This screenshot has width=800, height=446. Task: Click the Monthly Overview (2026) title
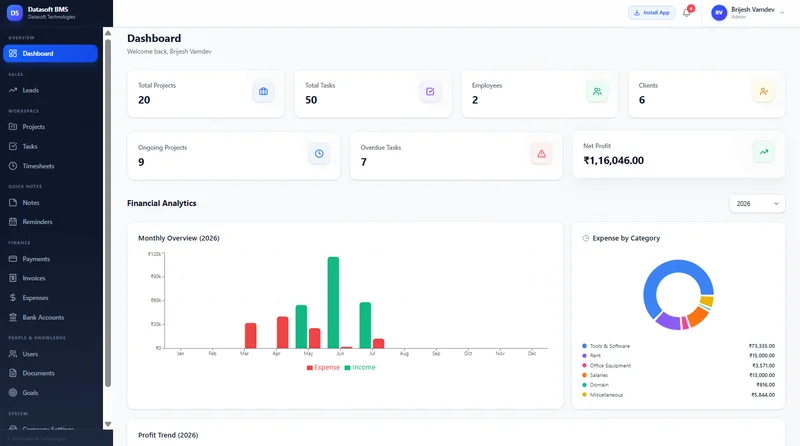(x=179, y=238)
